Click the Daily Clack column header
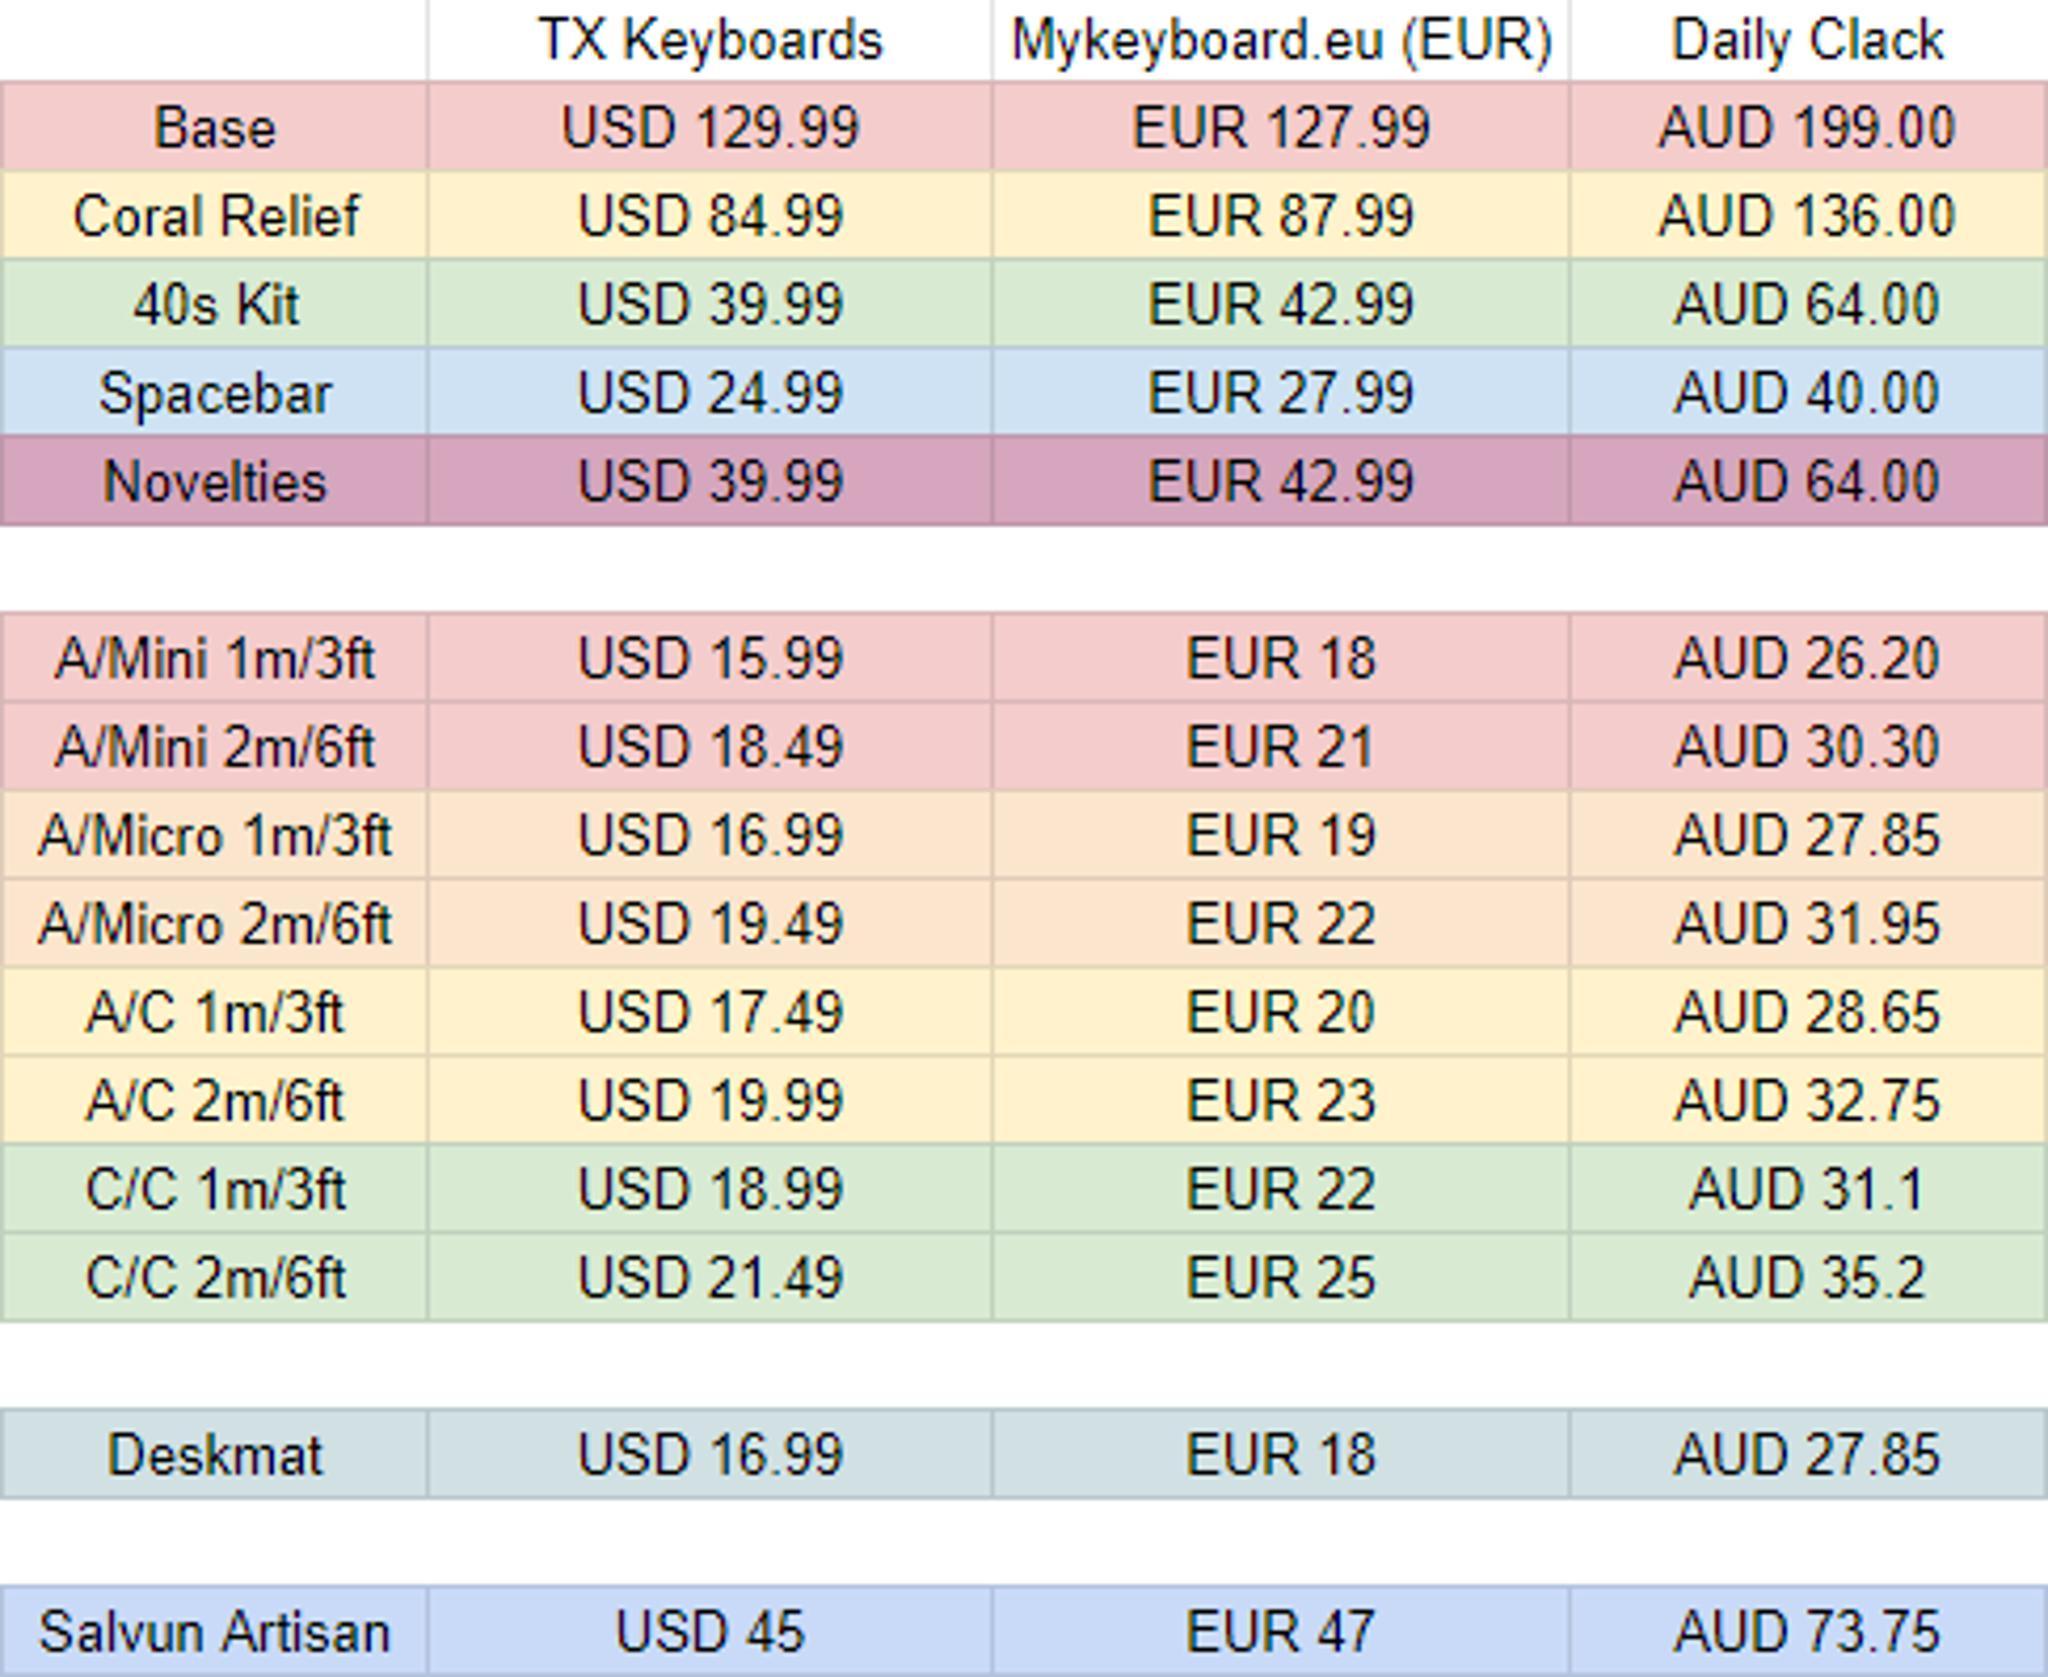 [1807, 40]
